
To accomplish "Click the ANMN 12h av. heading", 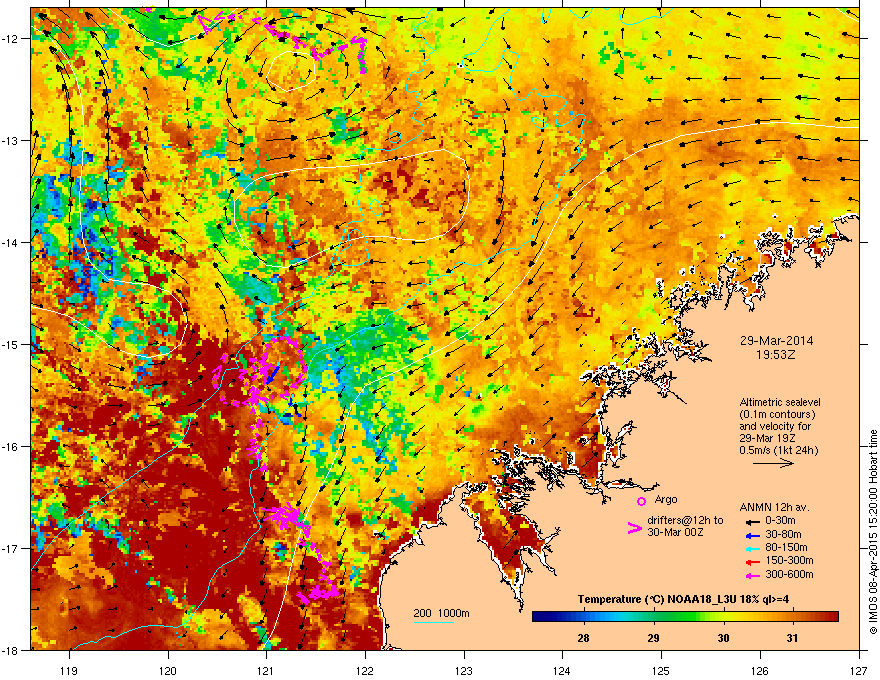I will pos(774,507).
